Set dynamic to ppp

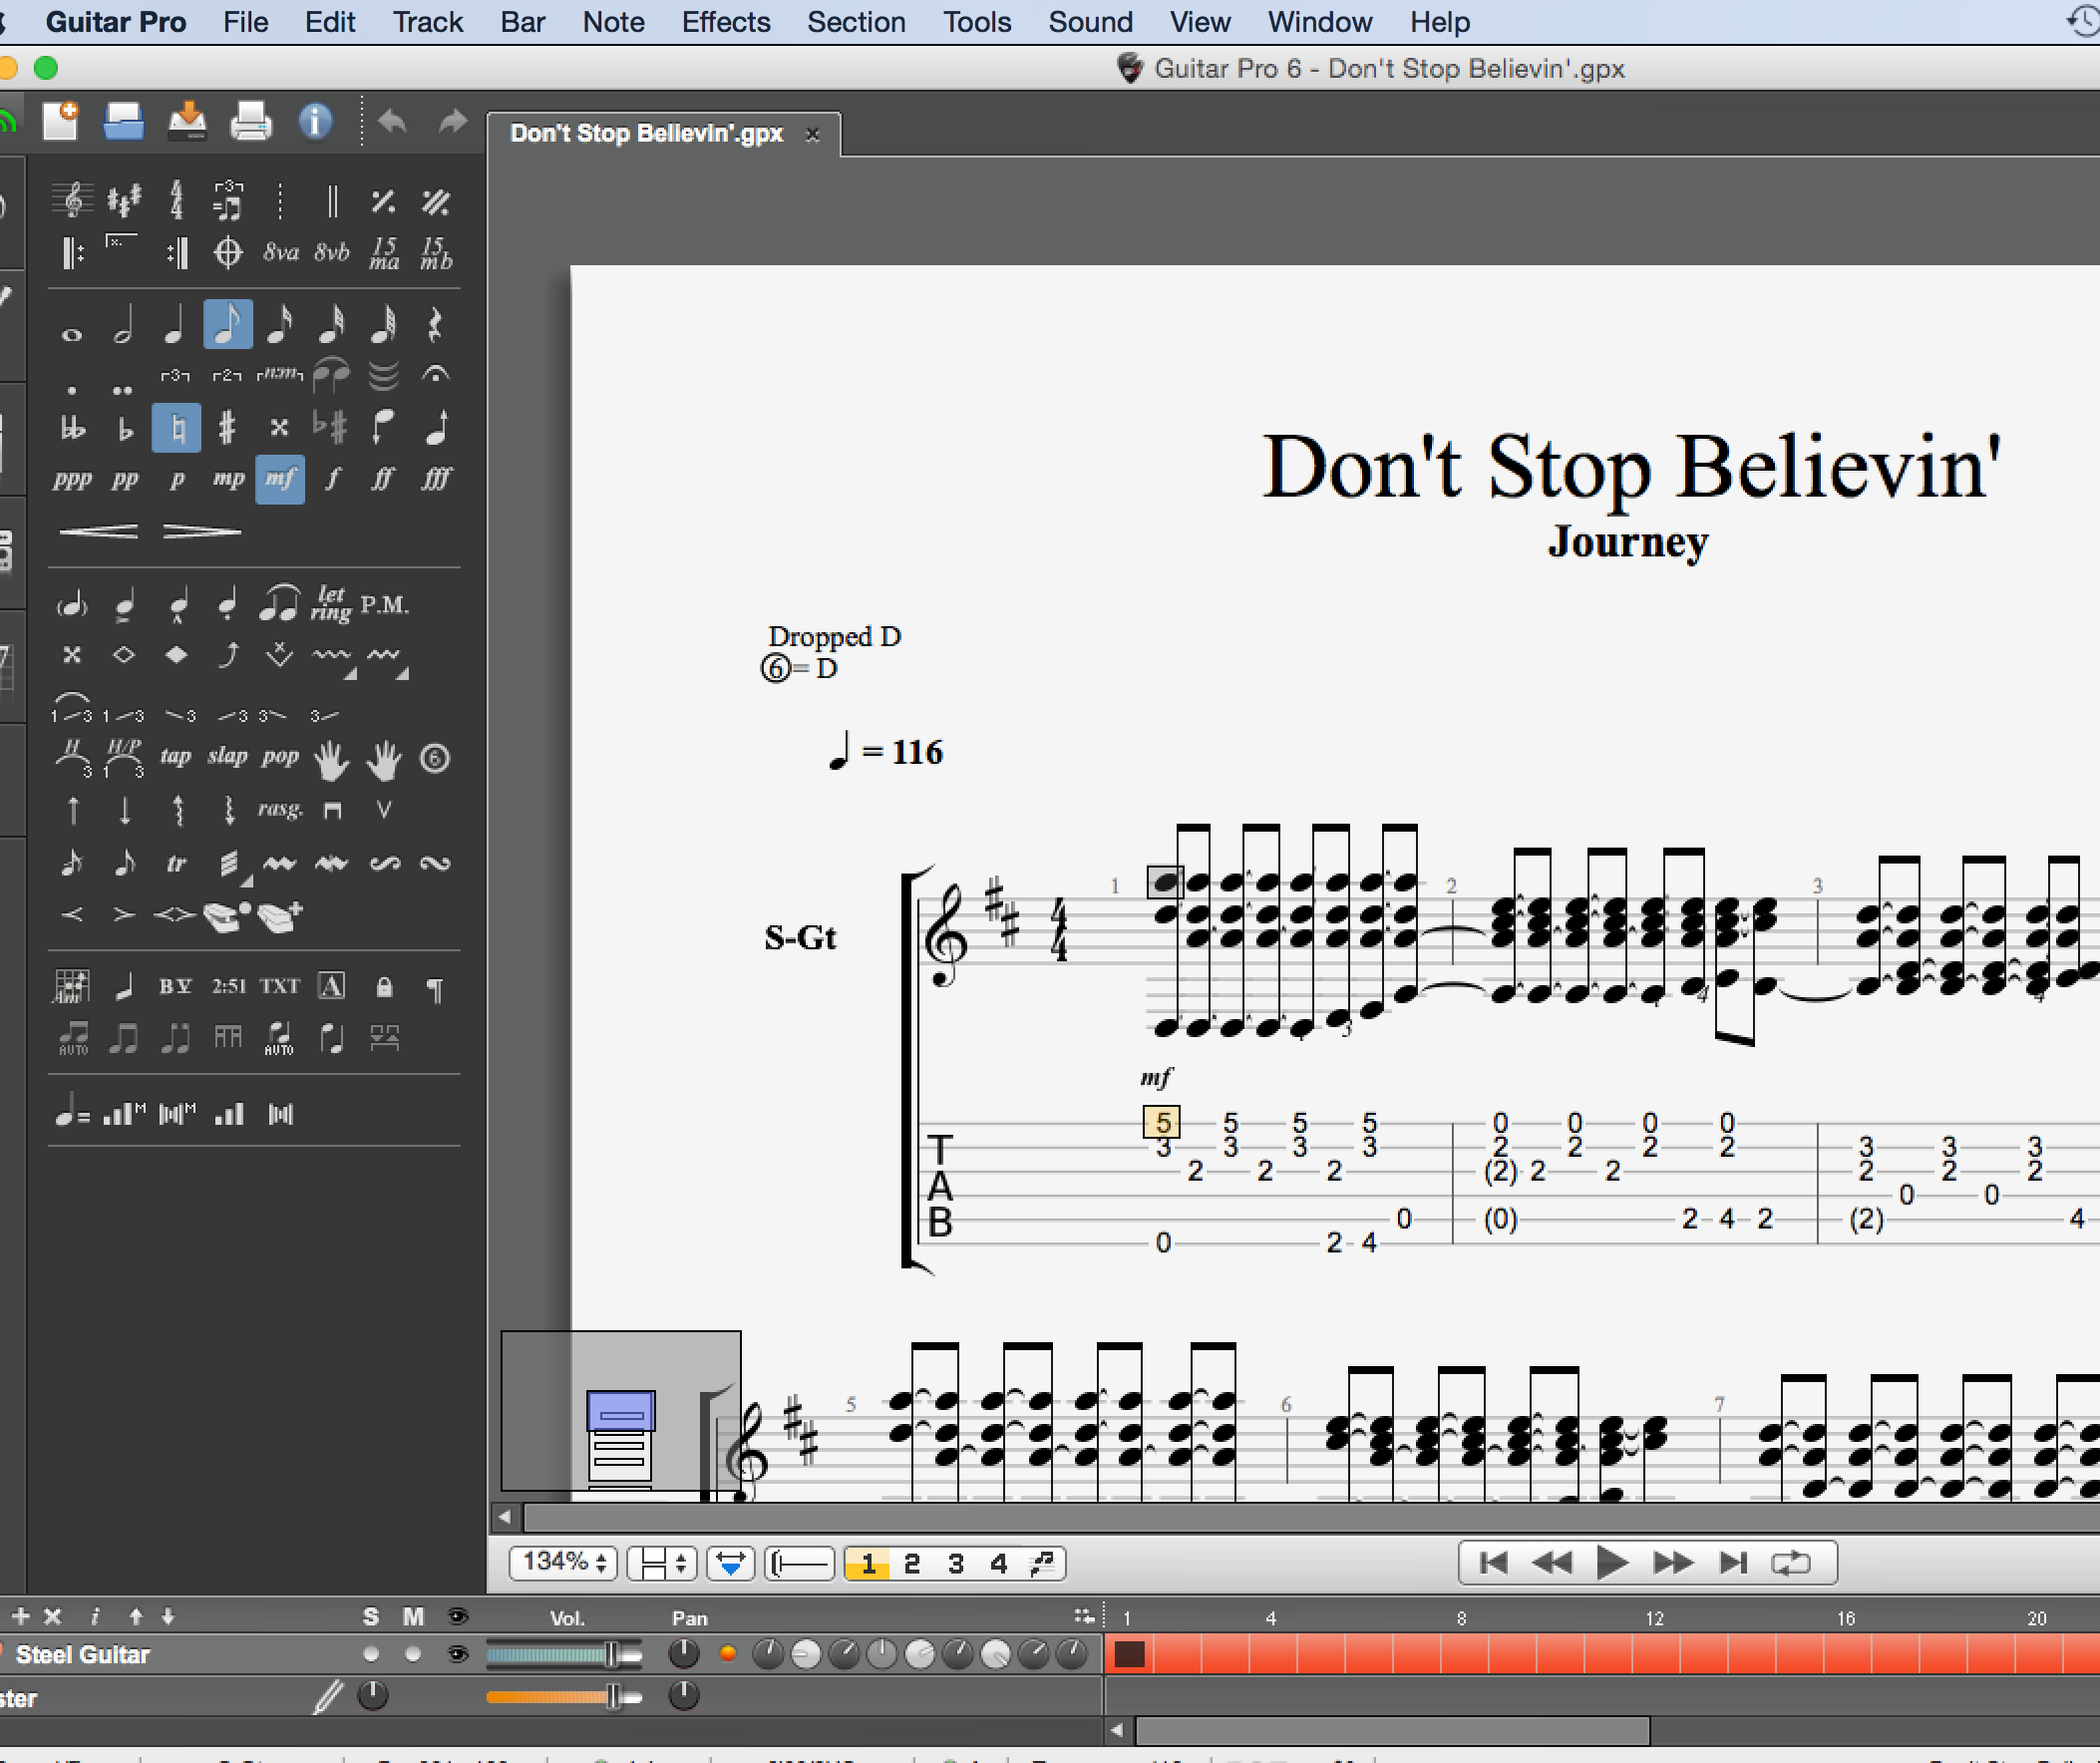point(72,480)
